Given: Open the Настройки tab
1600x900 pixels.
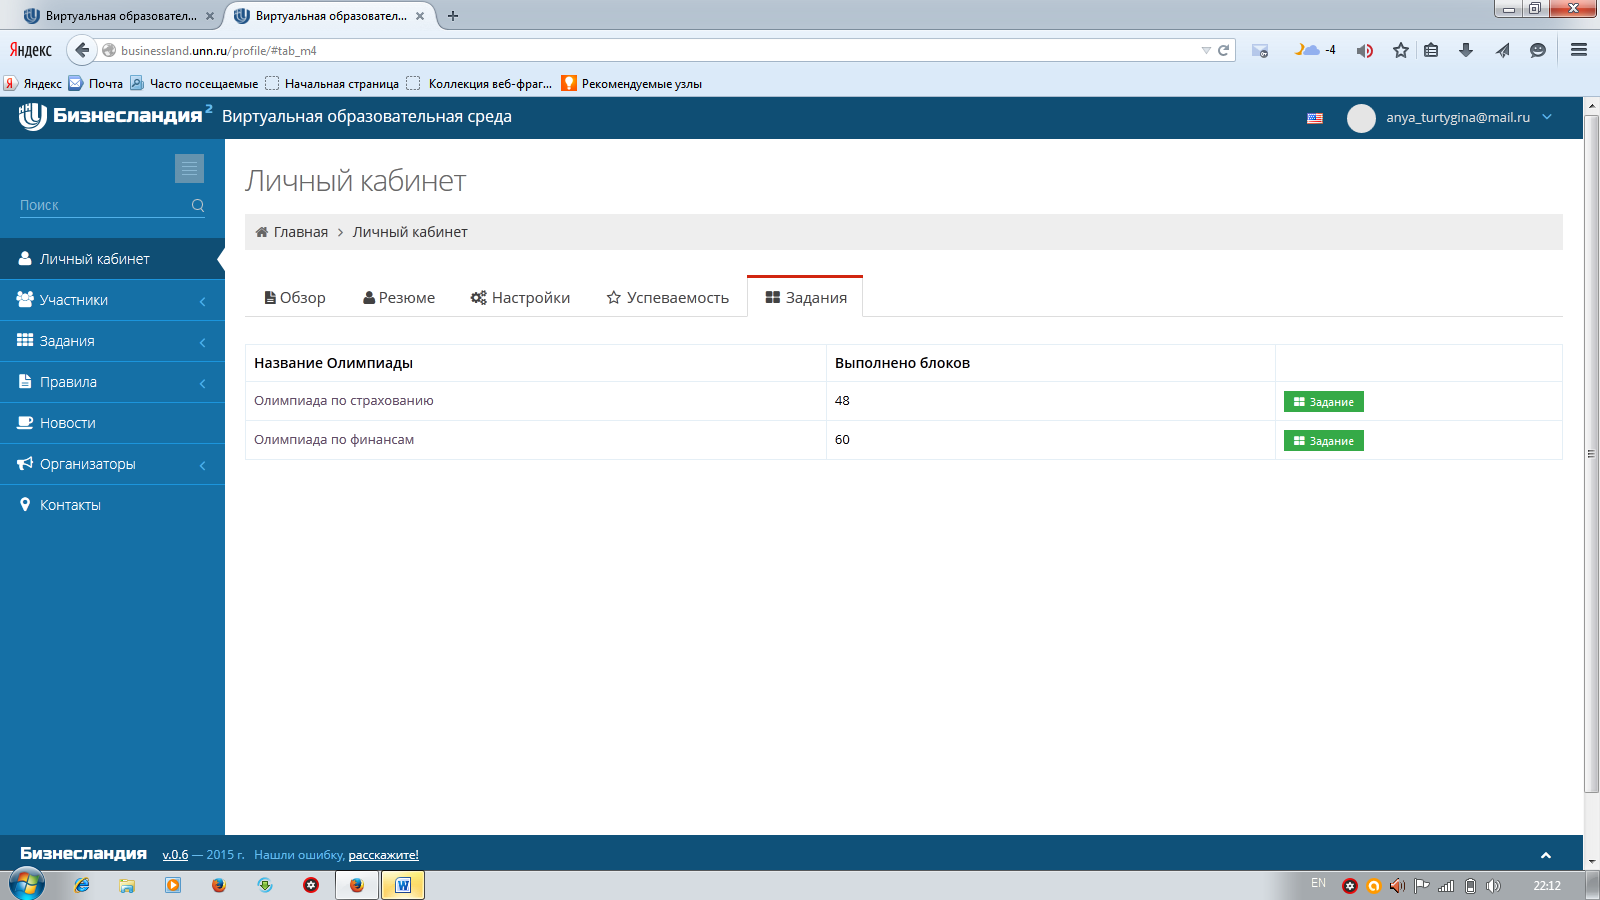Looking at the screenshot, I should [520, 298].
